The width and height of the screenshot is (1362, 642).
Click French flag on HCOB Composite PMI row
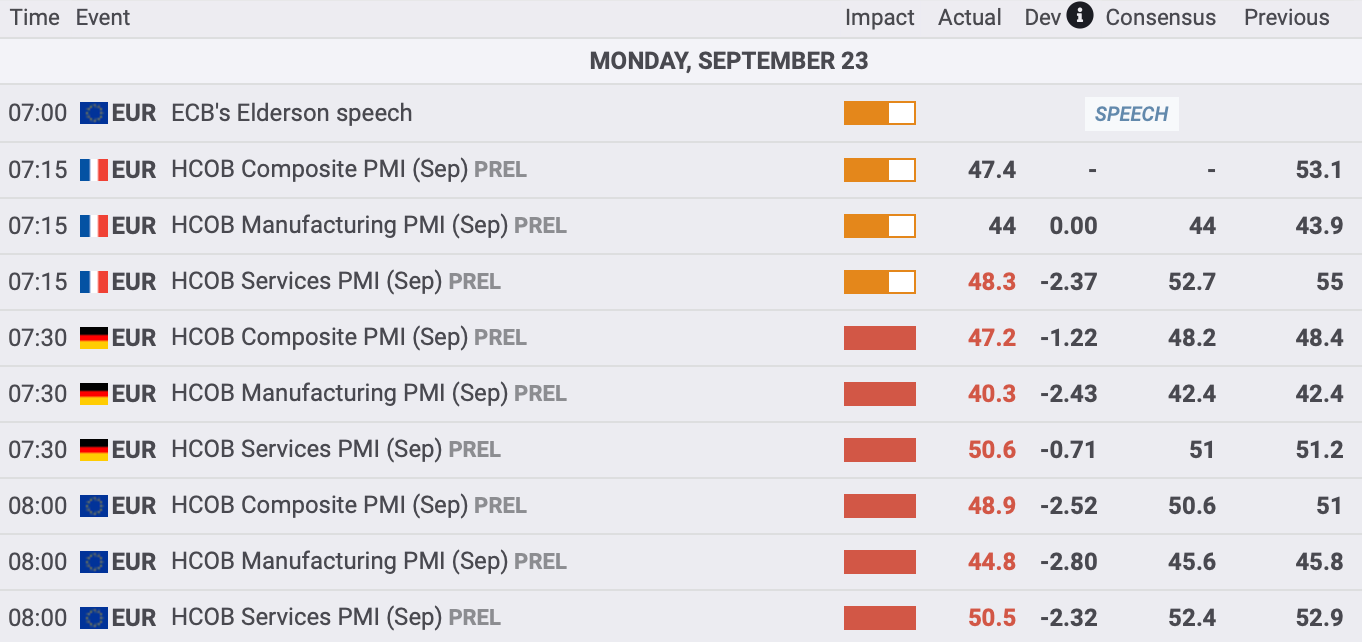click(94, 169)
